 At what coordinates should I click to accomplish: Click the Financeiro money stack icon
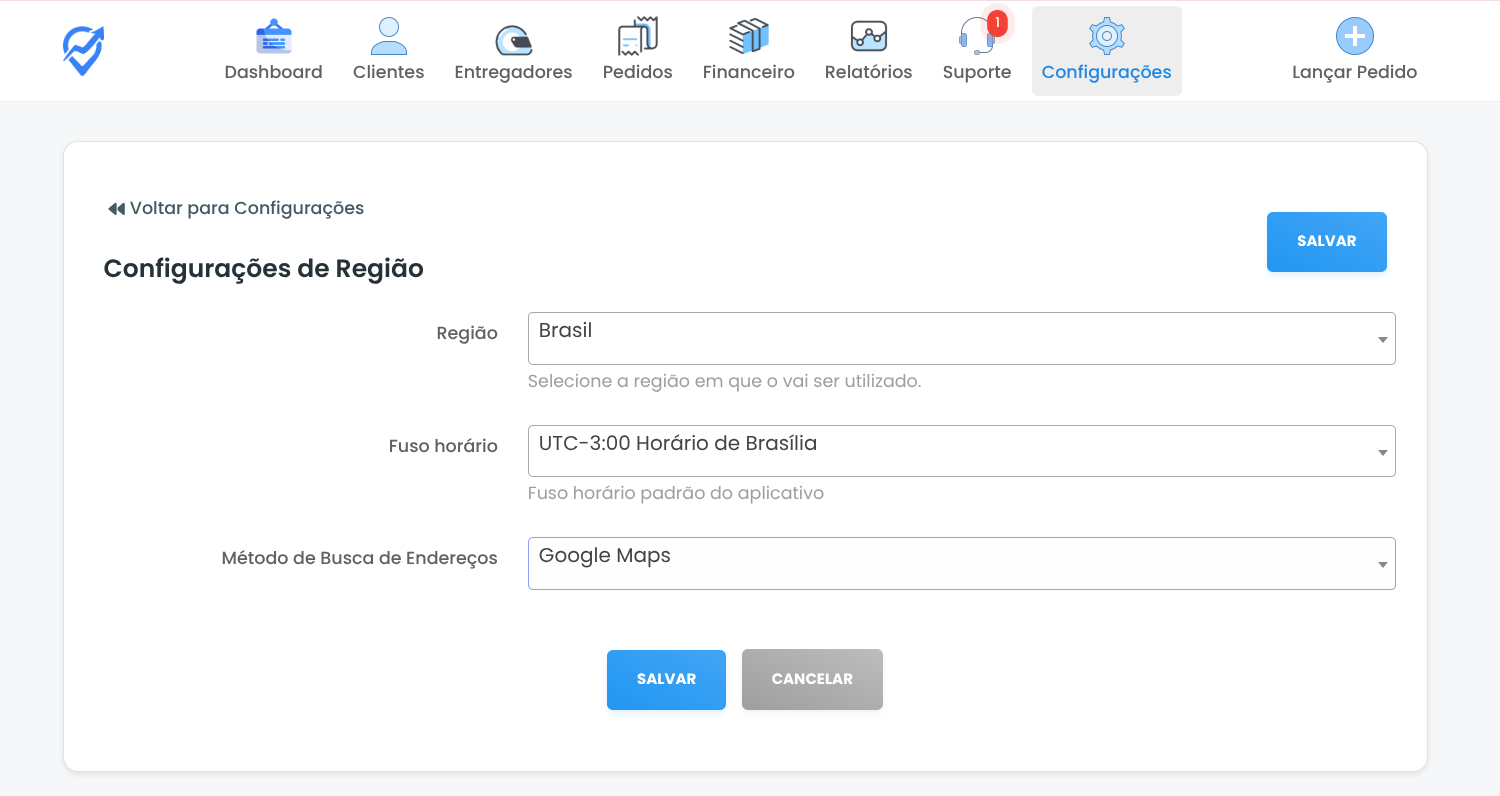(748, 37)
